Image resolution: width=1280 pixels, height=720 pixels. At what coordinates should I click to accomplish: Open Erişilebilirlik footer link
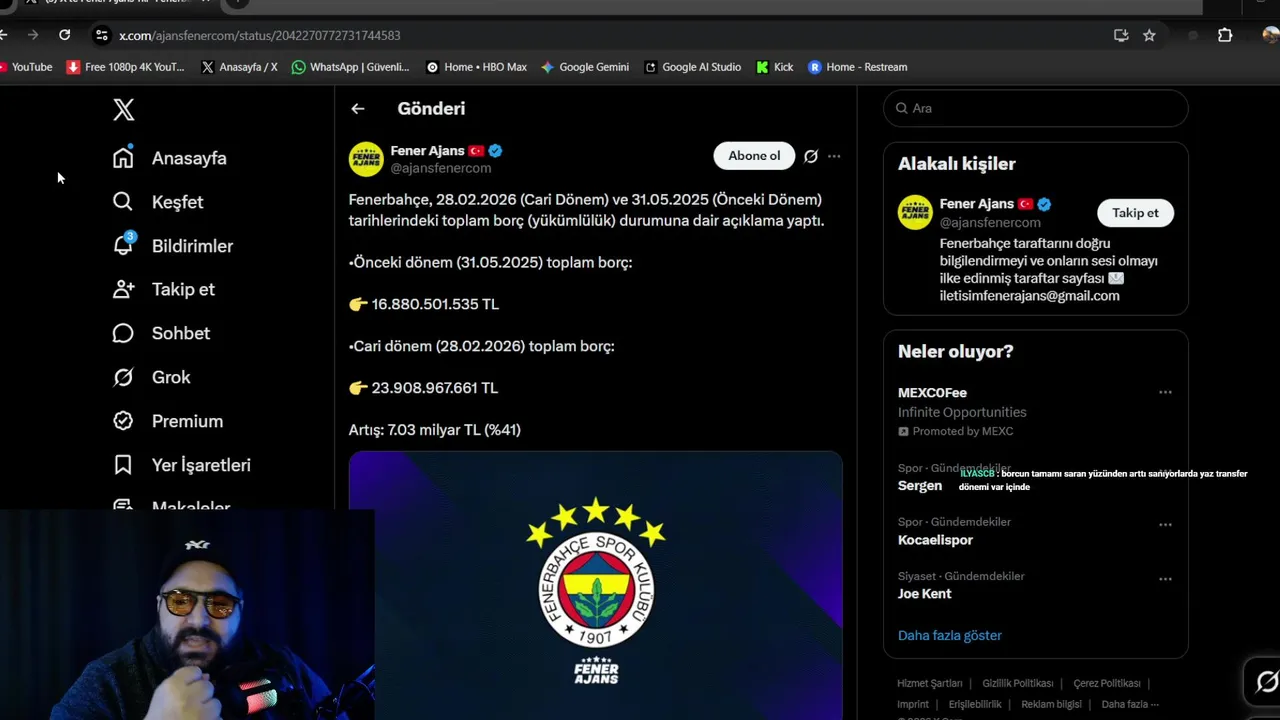(975, 705)
